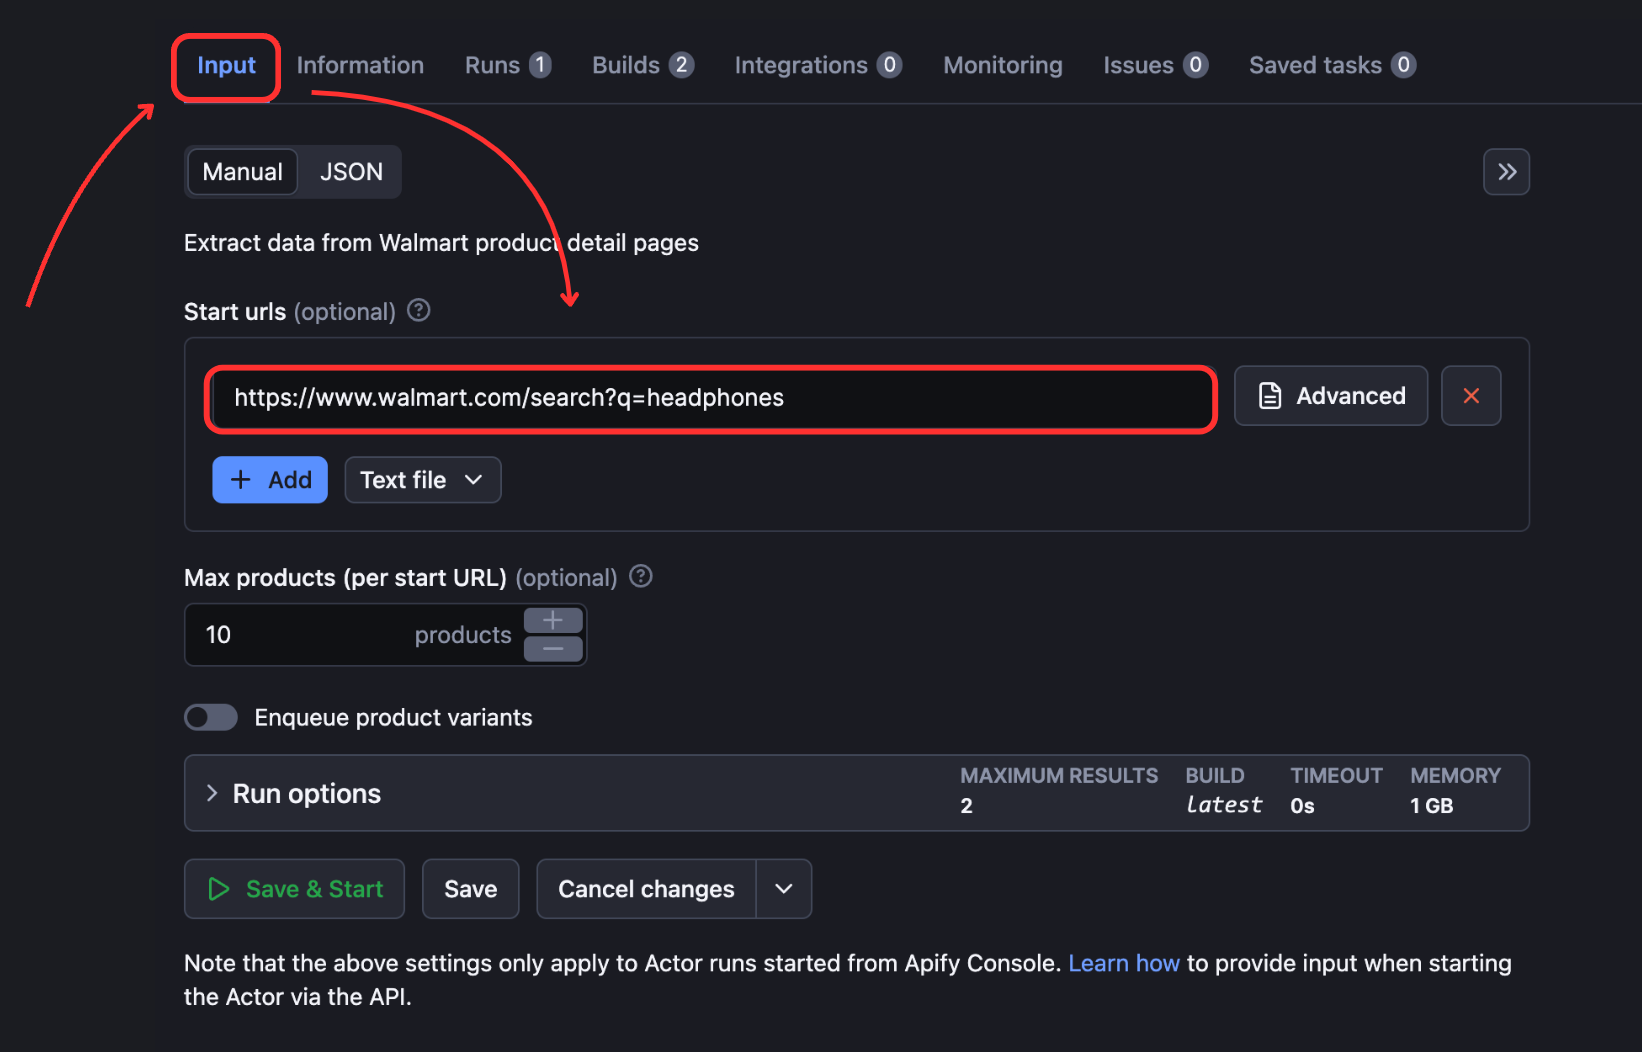This screenshot has height=1052, width=1642.
Task: Remove the start URL using red X icon
Action: click(x=1471, y=395)
